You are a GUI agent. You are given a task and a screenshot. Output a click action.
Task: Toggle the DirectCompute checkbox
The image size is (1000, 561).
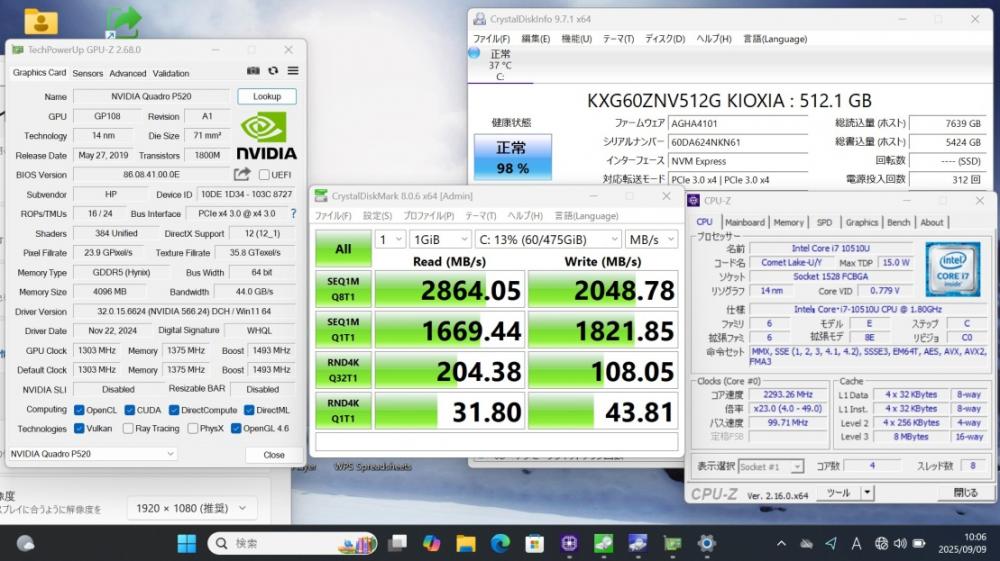click(x=173, y=410)
